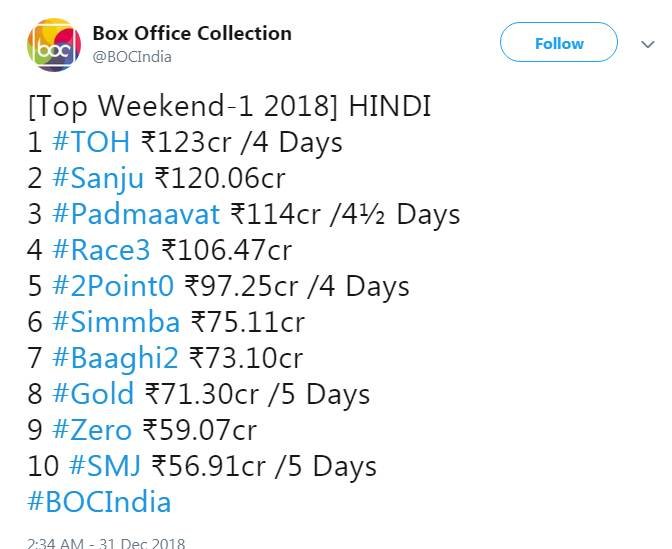Click the Follow button
Image resolution: width=672 pixels, height=549 pixels.
pyautogui.click(x=559, y=44)
